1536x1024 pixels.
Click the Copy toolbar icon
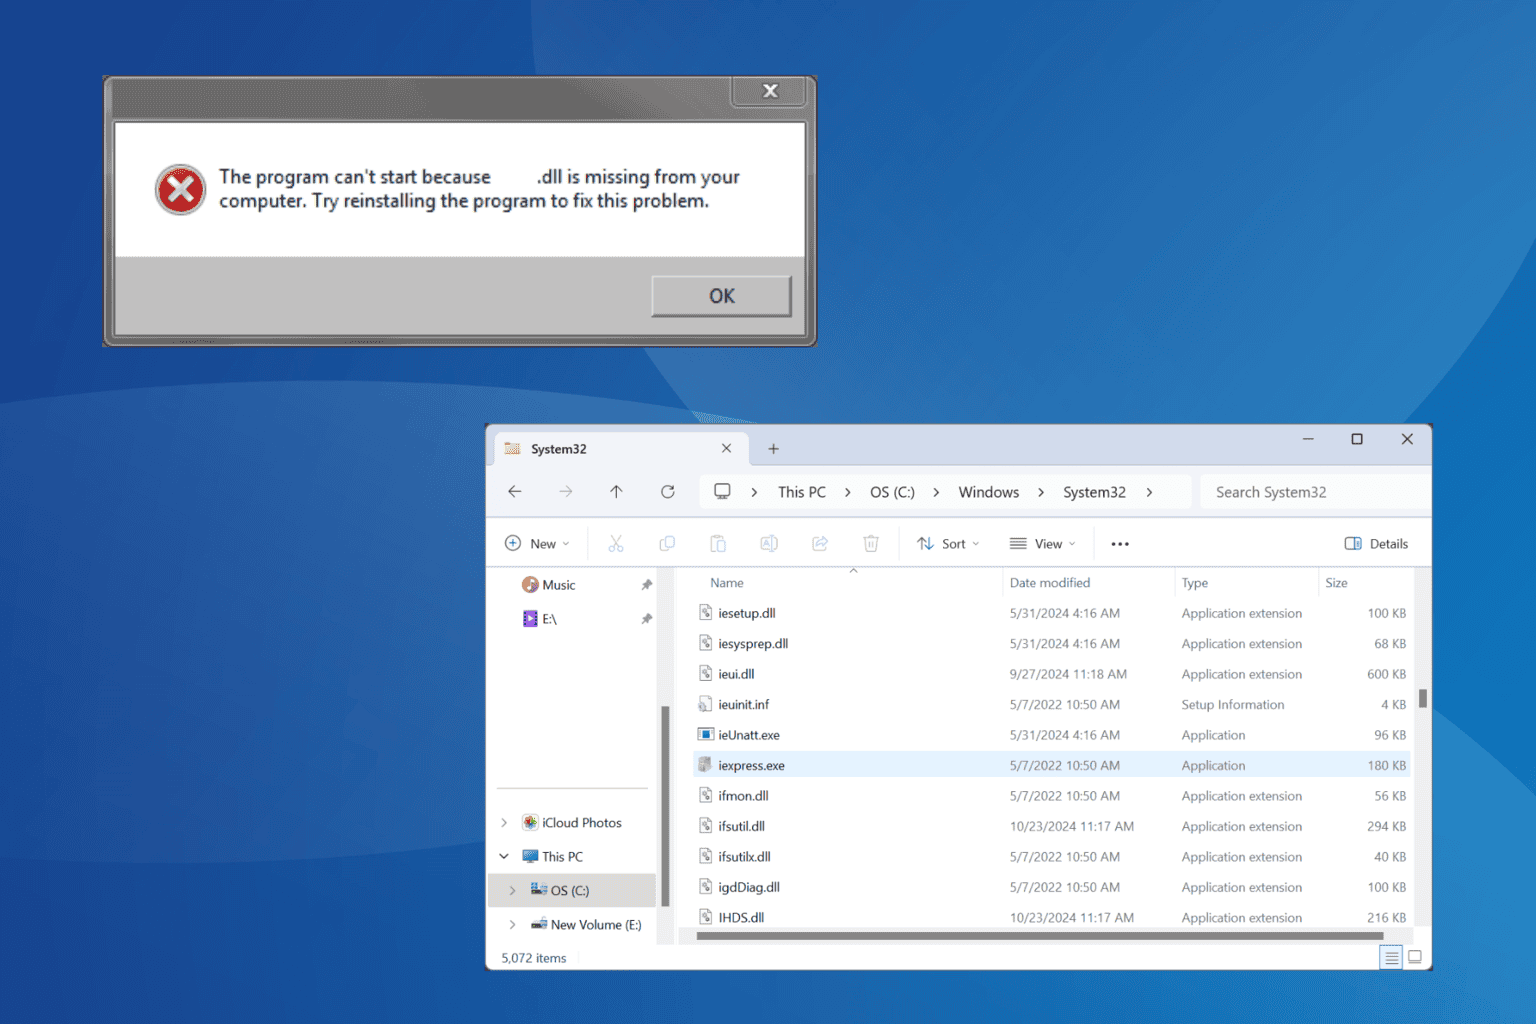pyautogui.click(x=667, y=544)
